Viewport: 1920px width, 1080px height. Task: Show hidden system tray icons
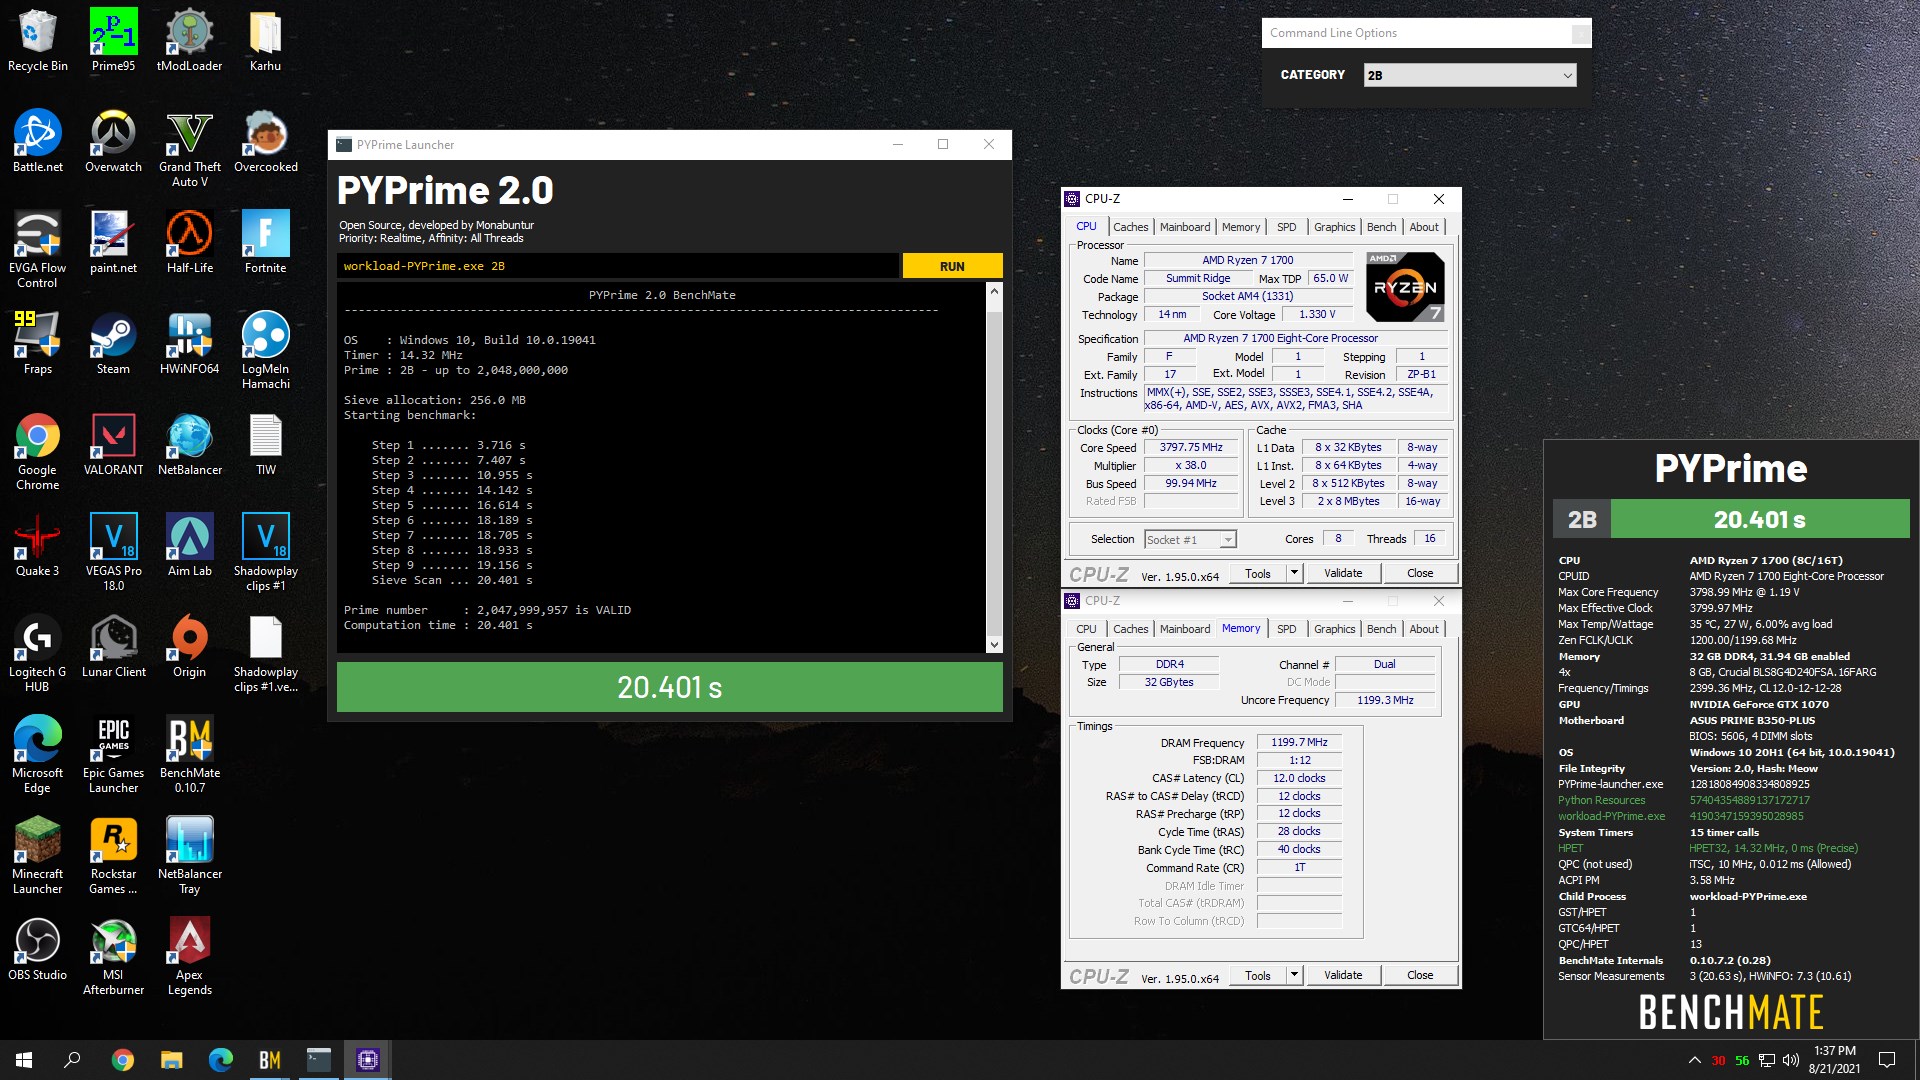1694,1060
